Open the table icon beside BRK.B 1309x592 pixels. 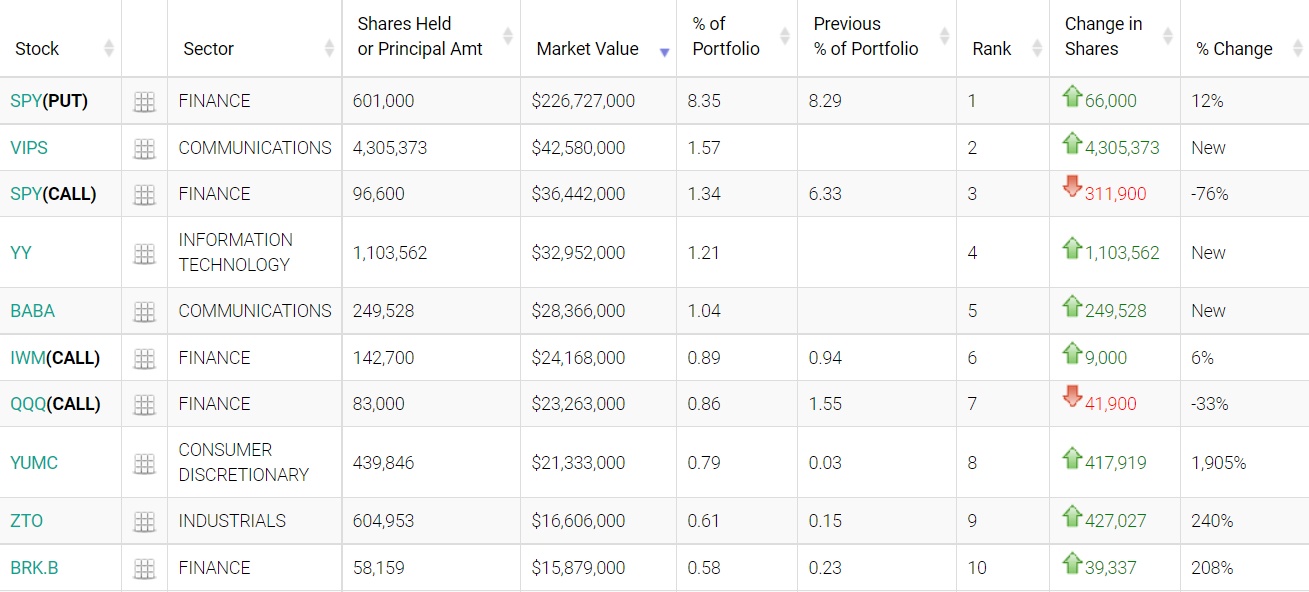pos(144,568)
